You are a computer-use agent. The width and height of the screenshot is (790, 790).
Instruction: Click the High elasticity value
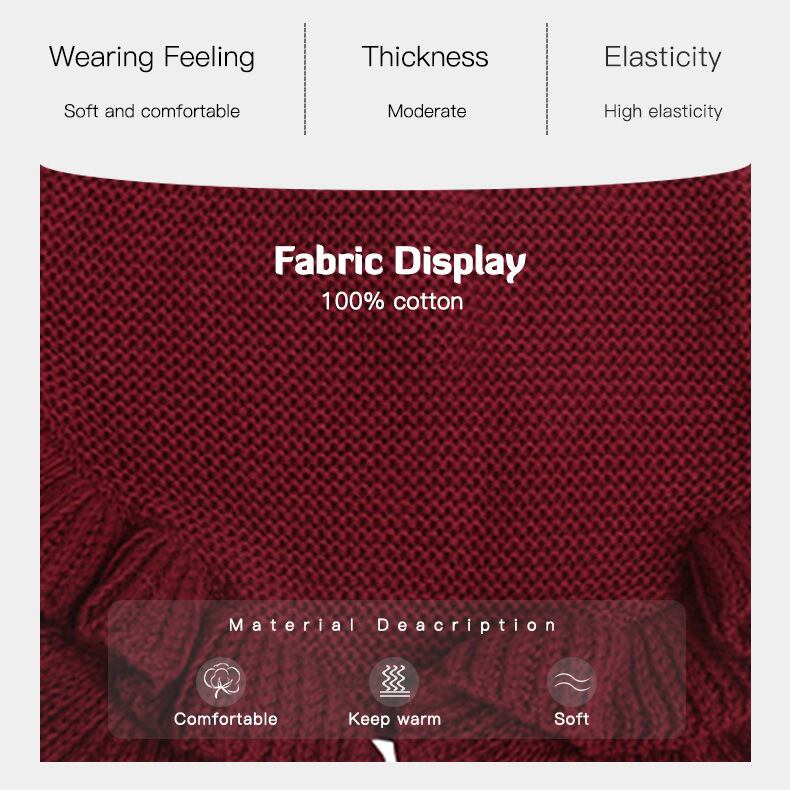pos(663,112)
